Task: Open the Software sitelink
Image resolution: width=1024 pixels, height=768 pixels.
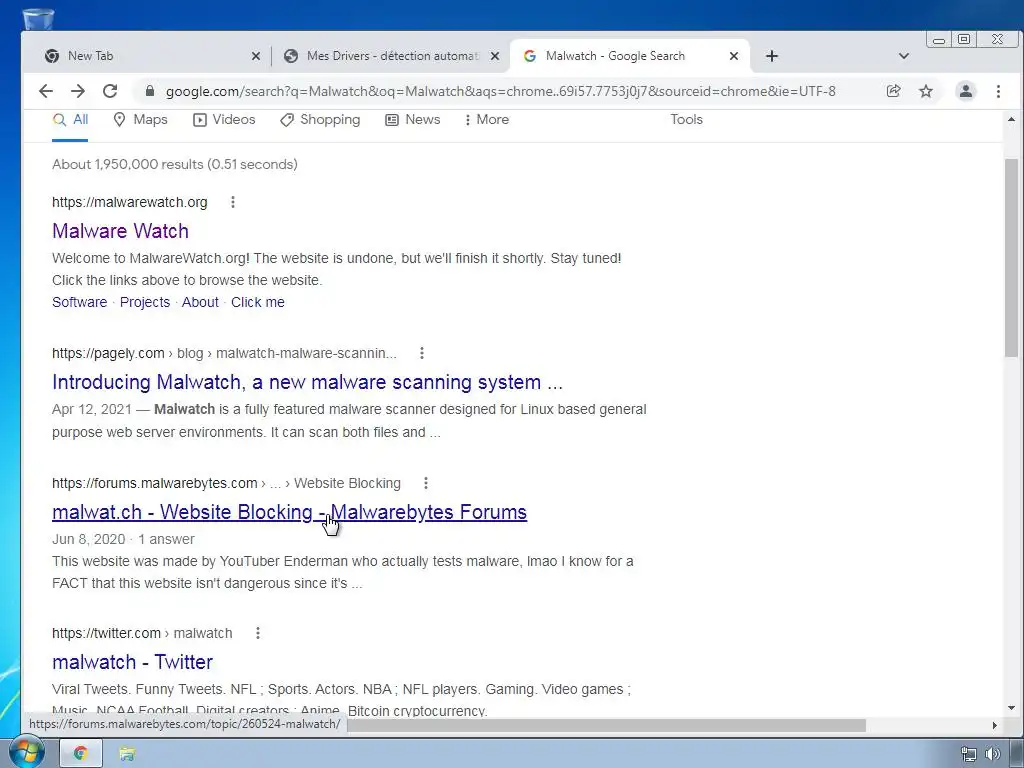Action: point(80,302)
